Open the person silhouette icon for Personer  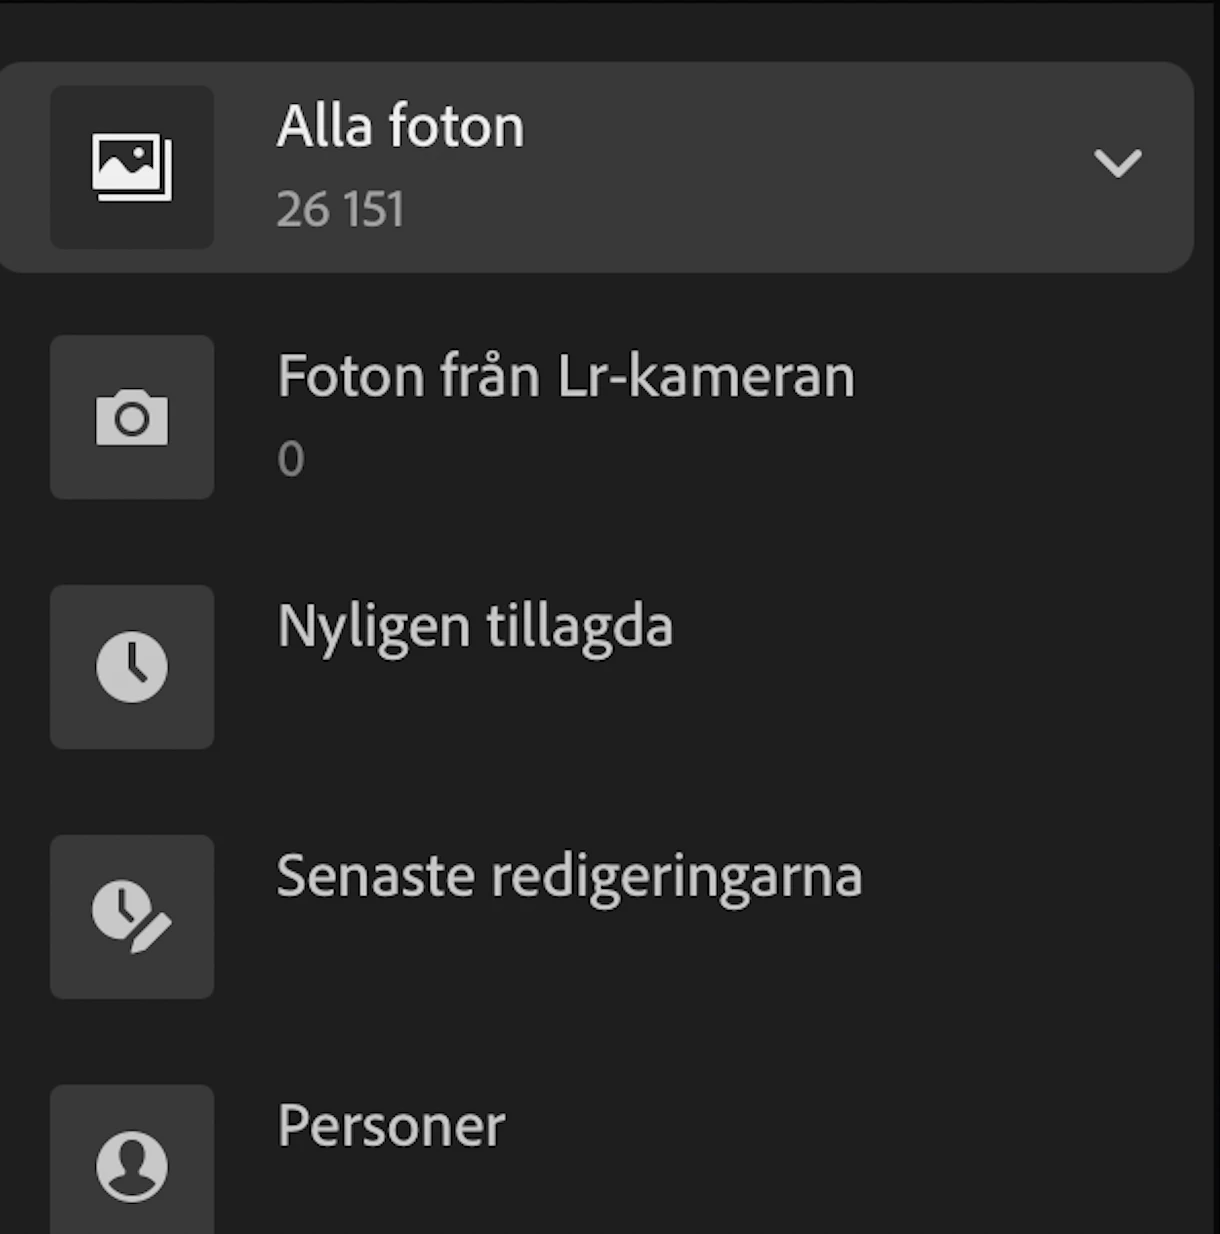click(x=132, y=1166)
